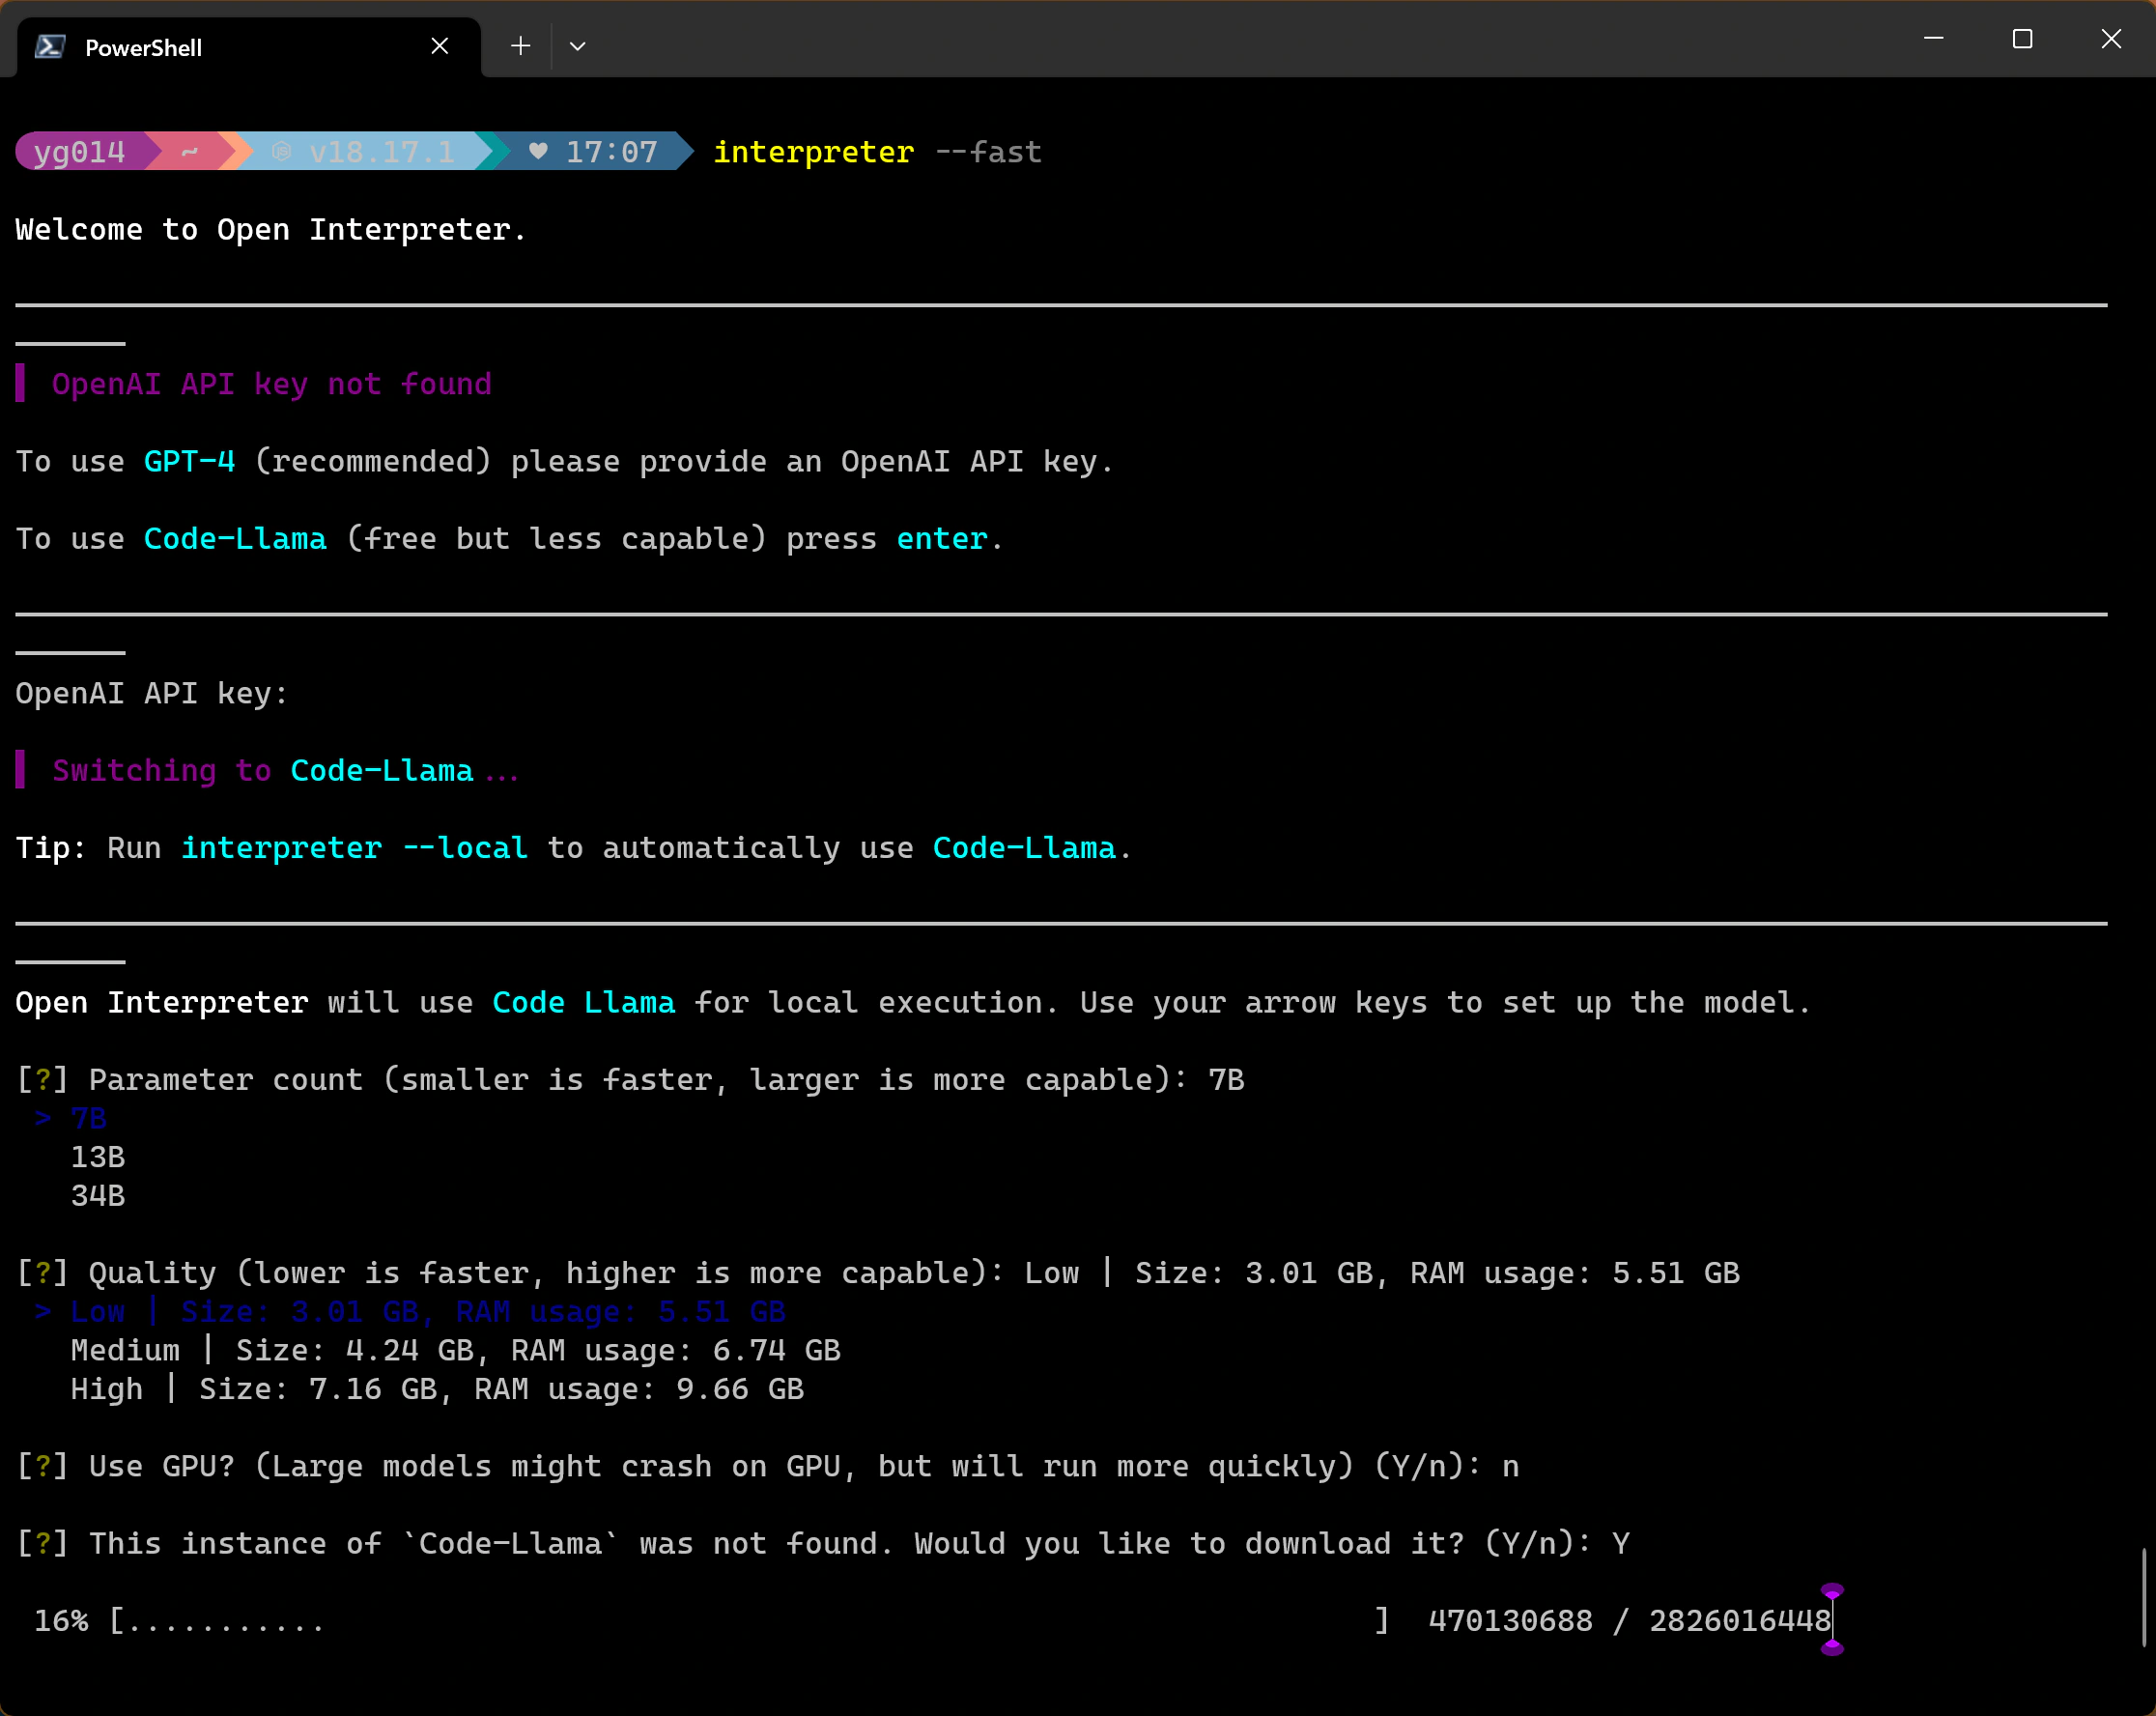Click the heart icon in prompt
Screen dimensions: 2156x1716
pos(538,151)
